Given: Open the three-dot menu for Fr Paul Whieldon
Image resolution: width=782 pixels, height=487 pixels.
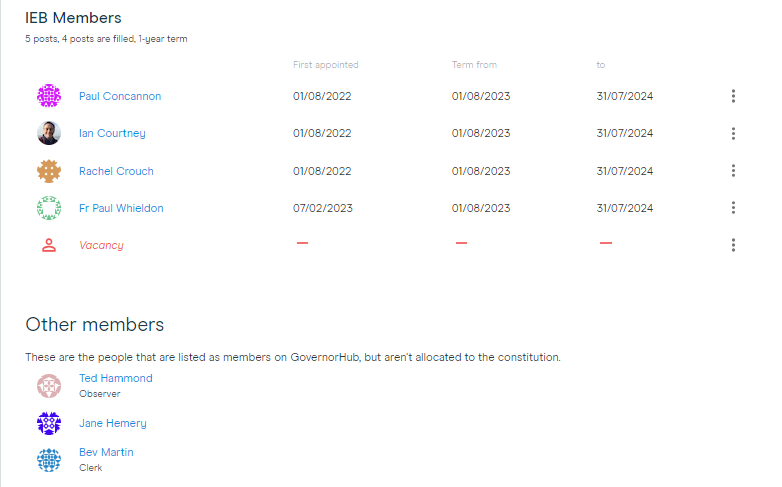Looking at the screenshot, I should click(733, 208).
